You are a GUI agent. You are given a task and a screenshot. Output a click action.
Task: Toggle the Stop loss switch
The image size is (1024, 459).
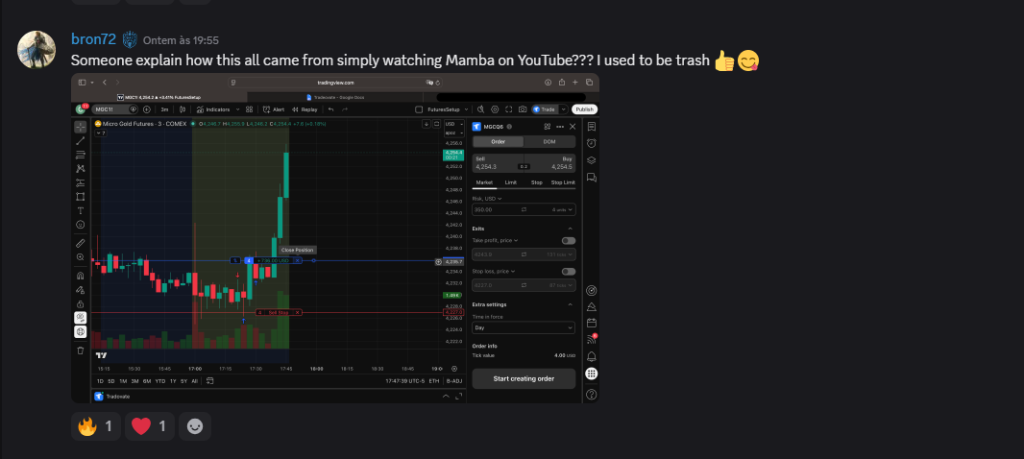pyautogui.click(x=568, y=271)
